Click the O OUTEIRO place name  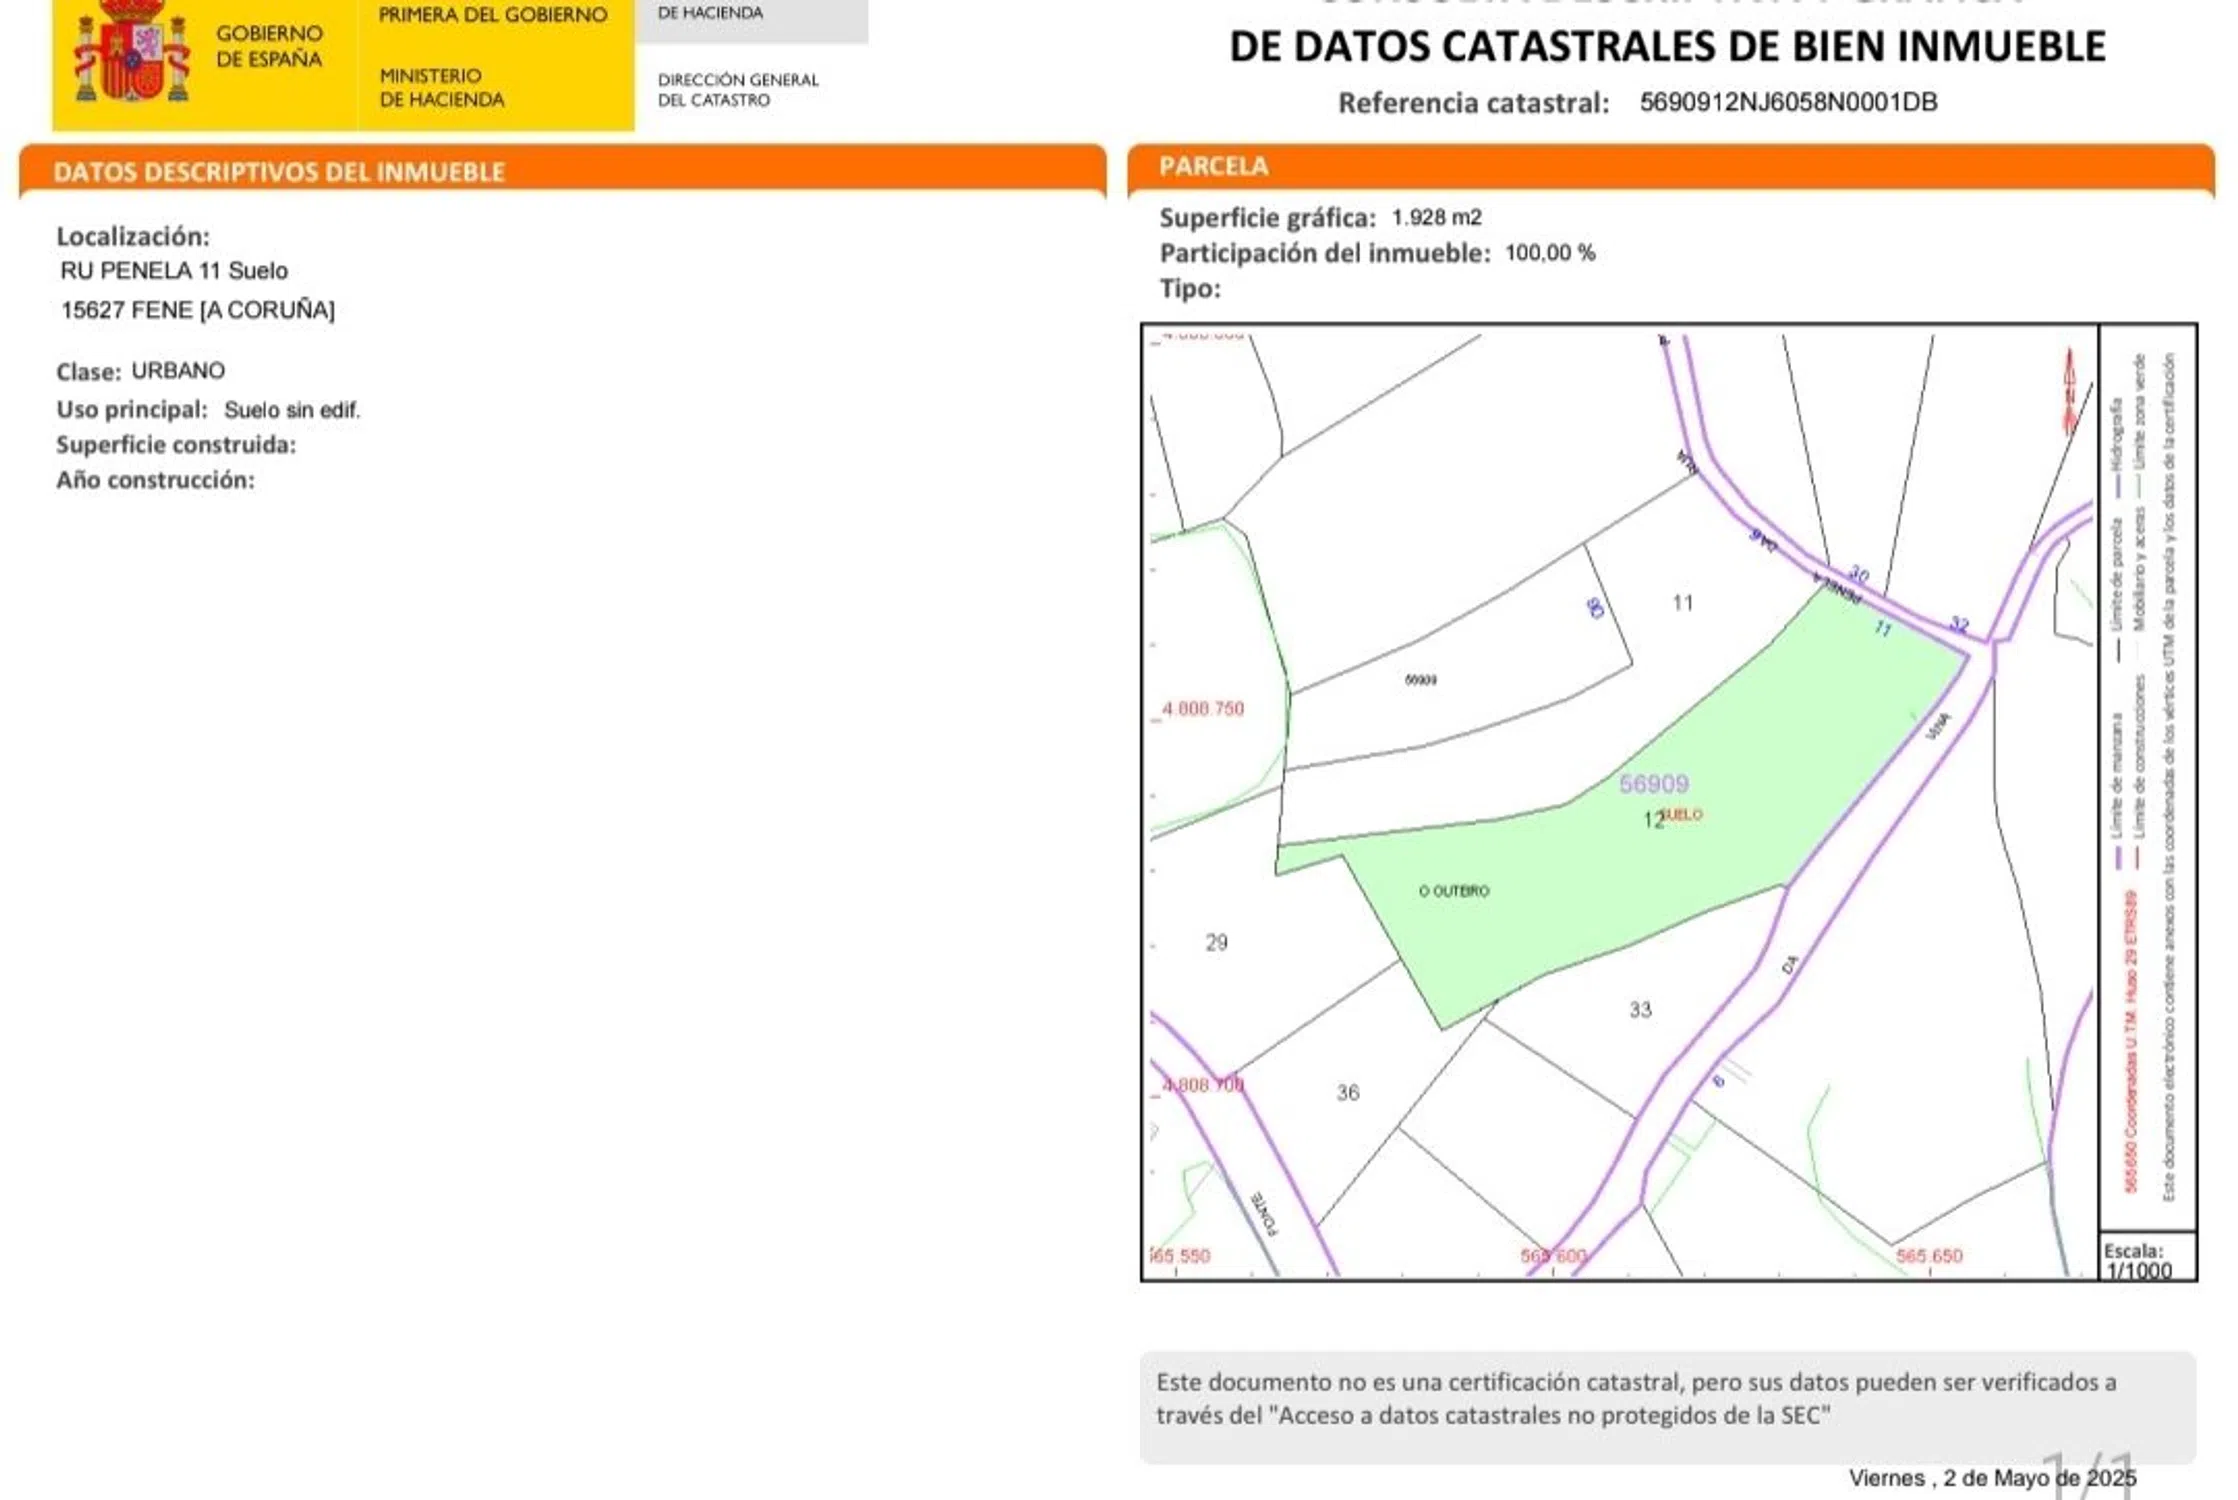point(1454,891)
